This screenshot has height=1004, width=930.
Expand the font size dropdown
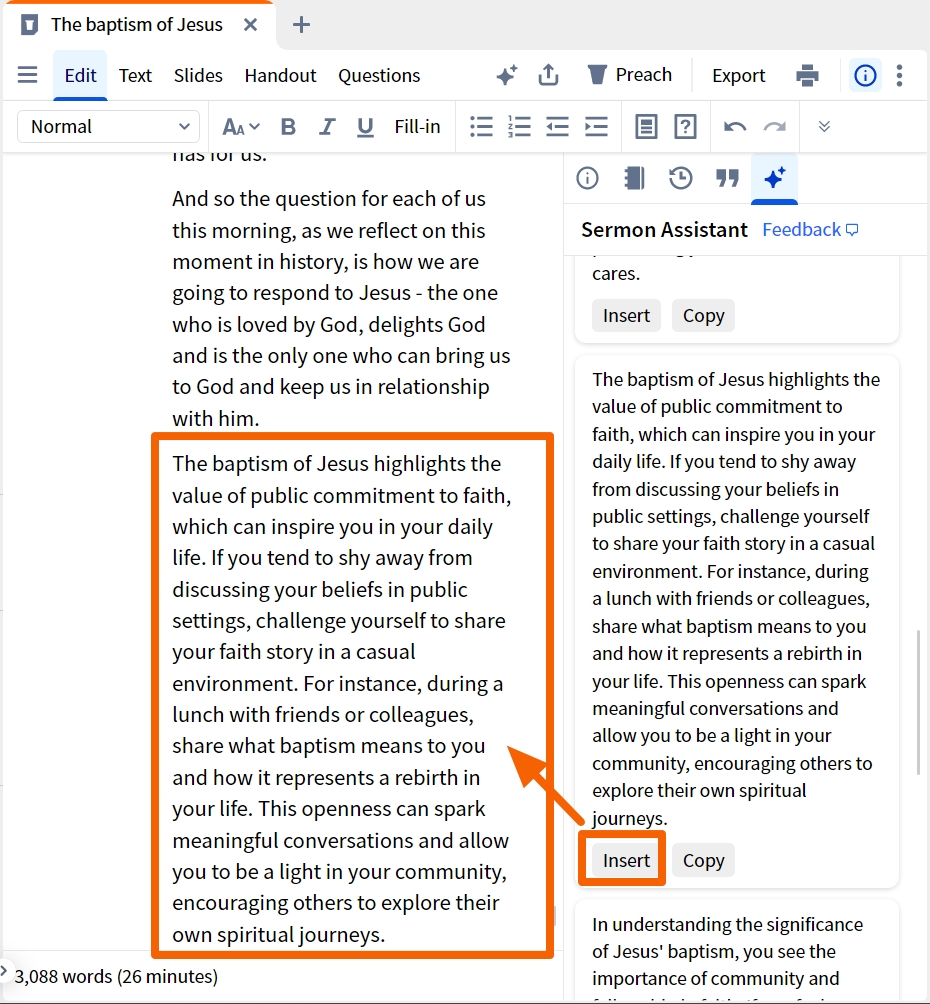click(x=241, y=127)
